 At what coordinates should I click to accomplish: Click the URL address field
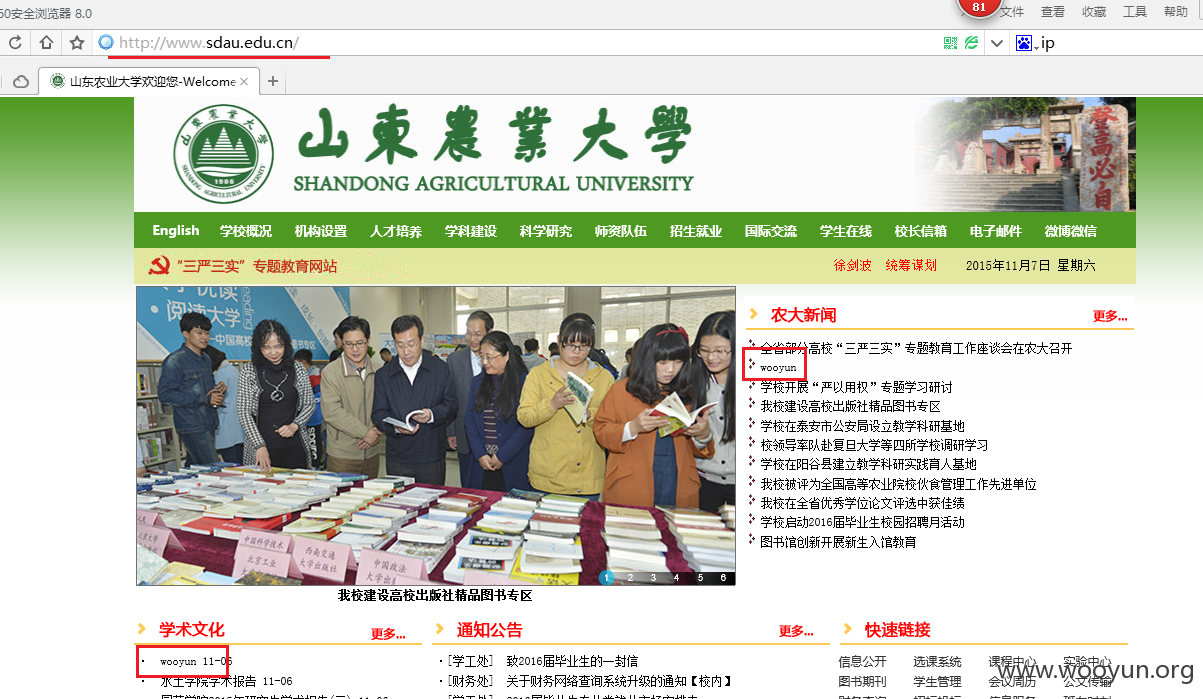pos(515,43)
